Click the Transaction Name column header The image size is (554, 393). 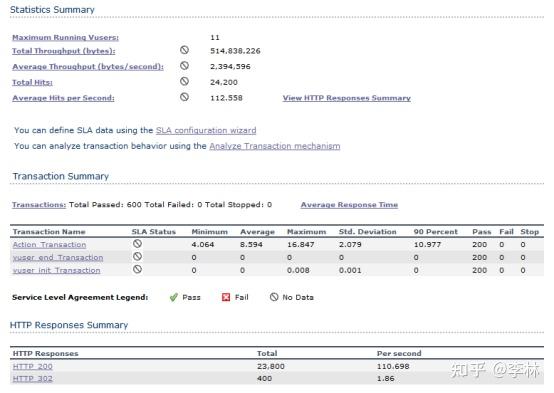click(x=49, y=232)
